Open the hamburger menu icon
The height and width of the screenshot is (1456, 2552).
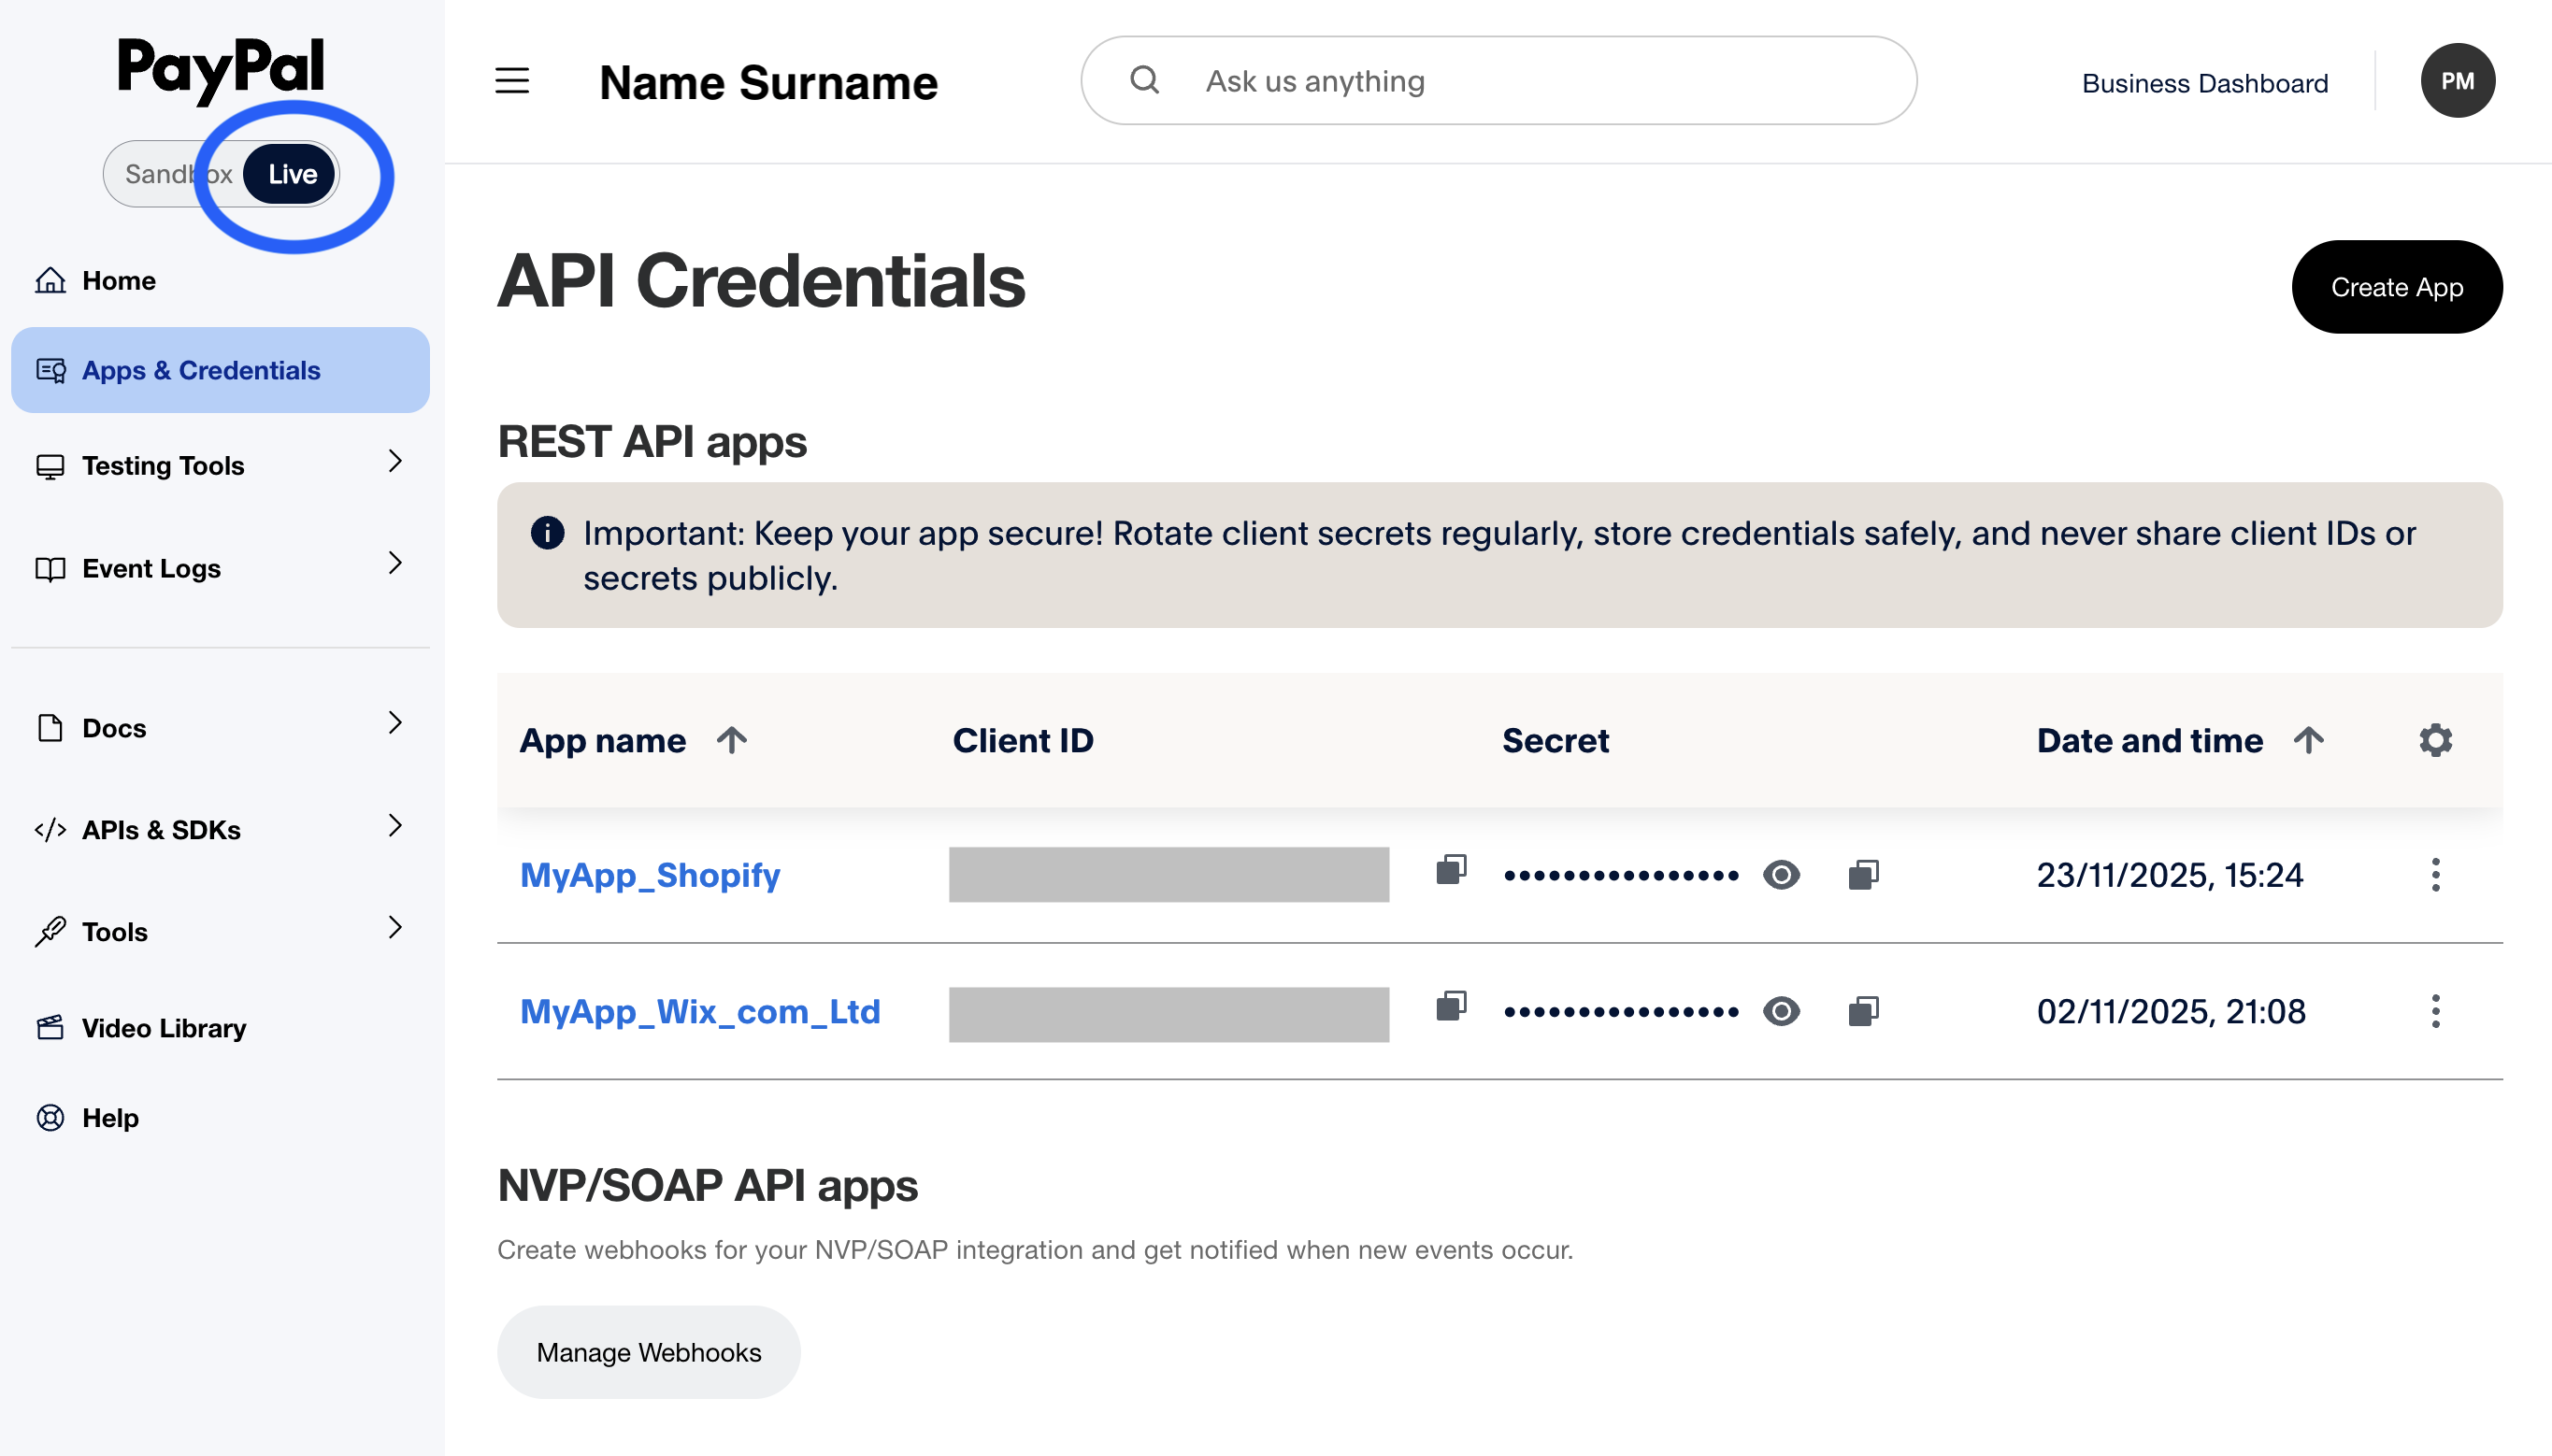[512, 81]
